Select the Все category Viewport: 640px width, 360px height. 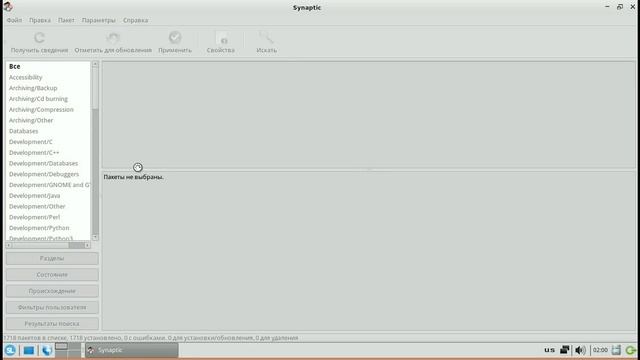pyautogui.click(x=48, y=66)
